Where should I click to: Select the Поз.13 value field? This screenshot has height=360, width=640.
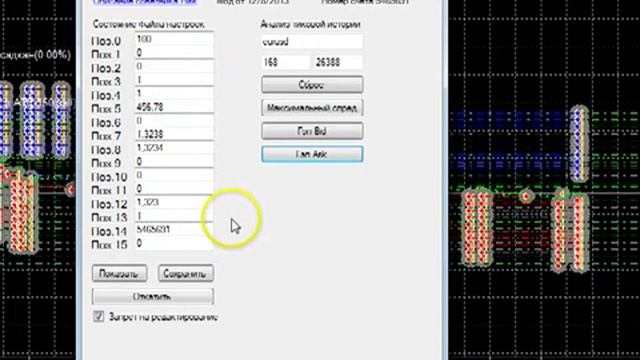coord(174,216)
